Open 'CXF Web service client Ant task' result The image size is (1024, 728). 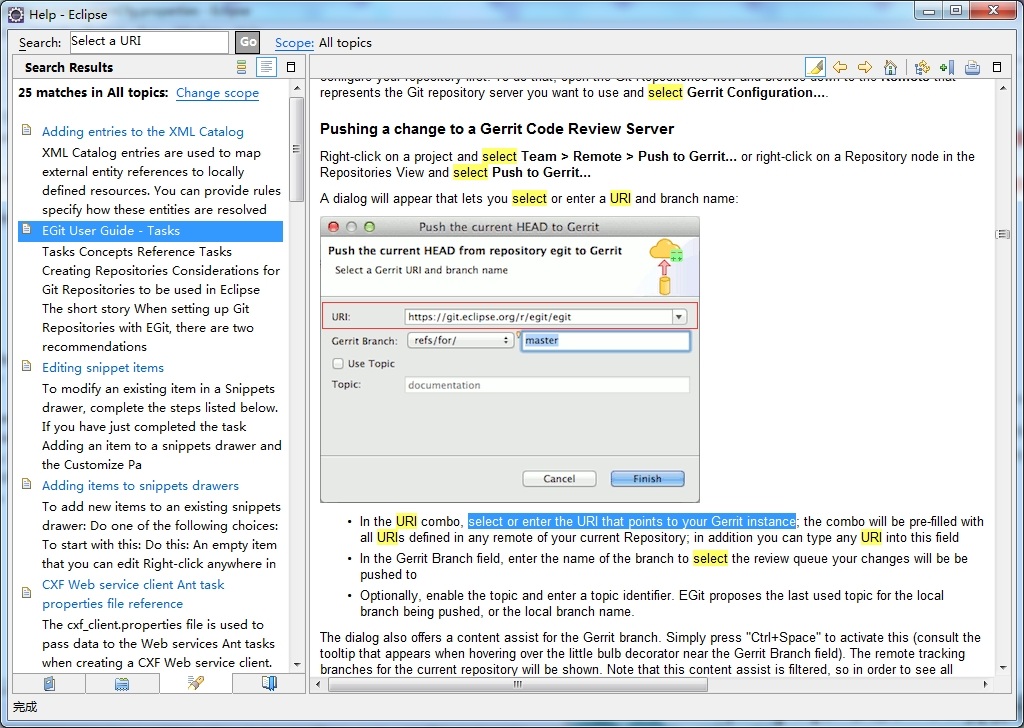(x=133, y=594)
